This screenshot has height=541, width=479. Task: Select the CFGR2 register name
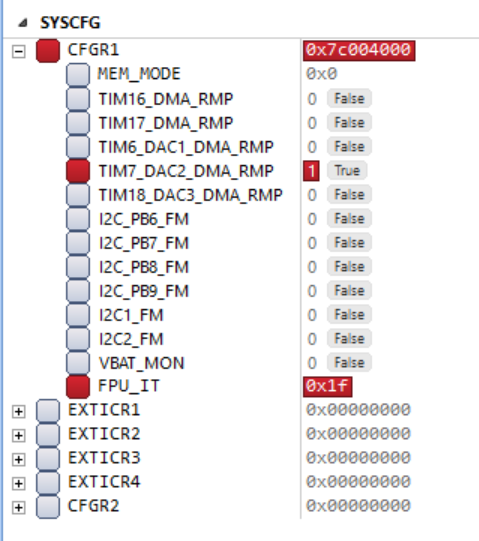[x=94, y=506]
